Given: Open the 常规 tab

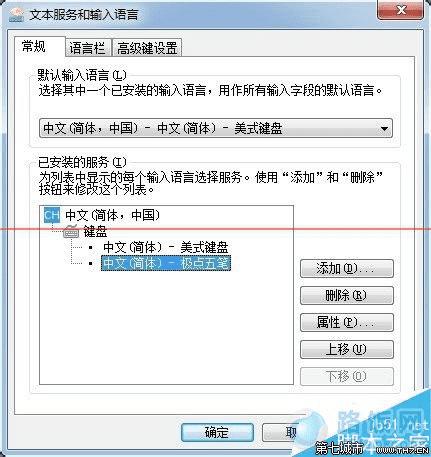Looking at the screenshot, I should click(34, 46).
